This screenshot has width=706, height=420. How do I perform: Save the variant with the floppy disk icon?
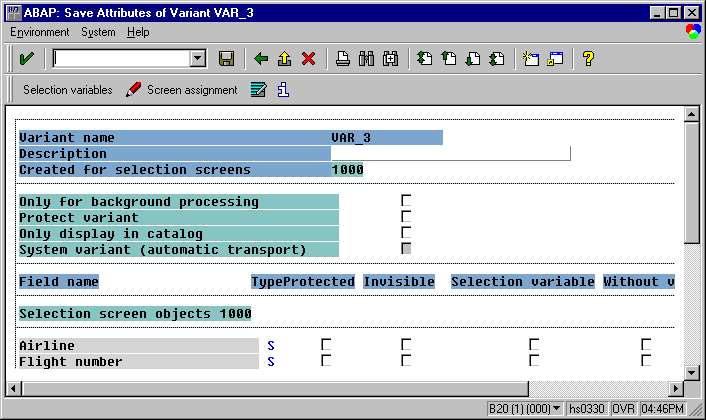click(x=226, y=59)
